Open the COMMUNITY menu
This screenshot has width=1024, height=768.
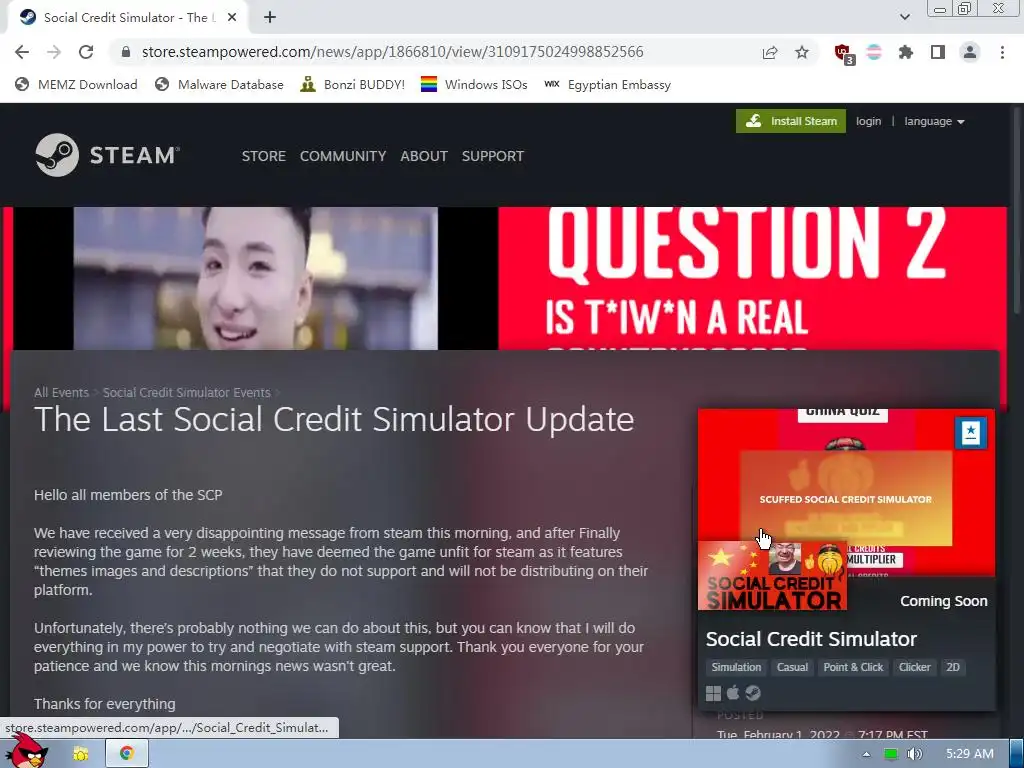pos(343,156)
